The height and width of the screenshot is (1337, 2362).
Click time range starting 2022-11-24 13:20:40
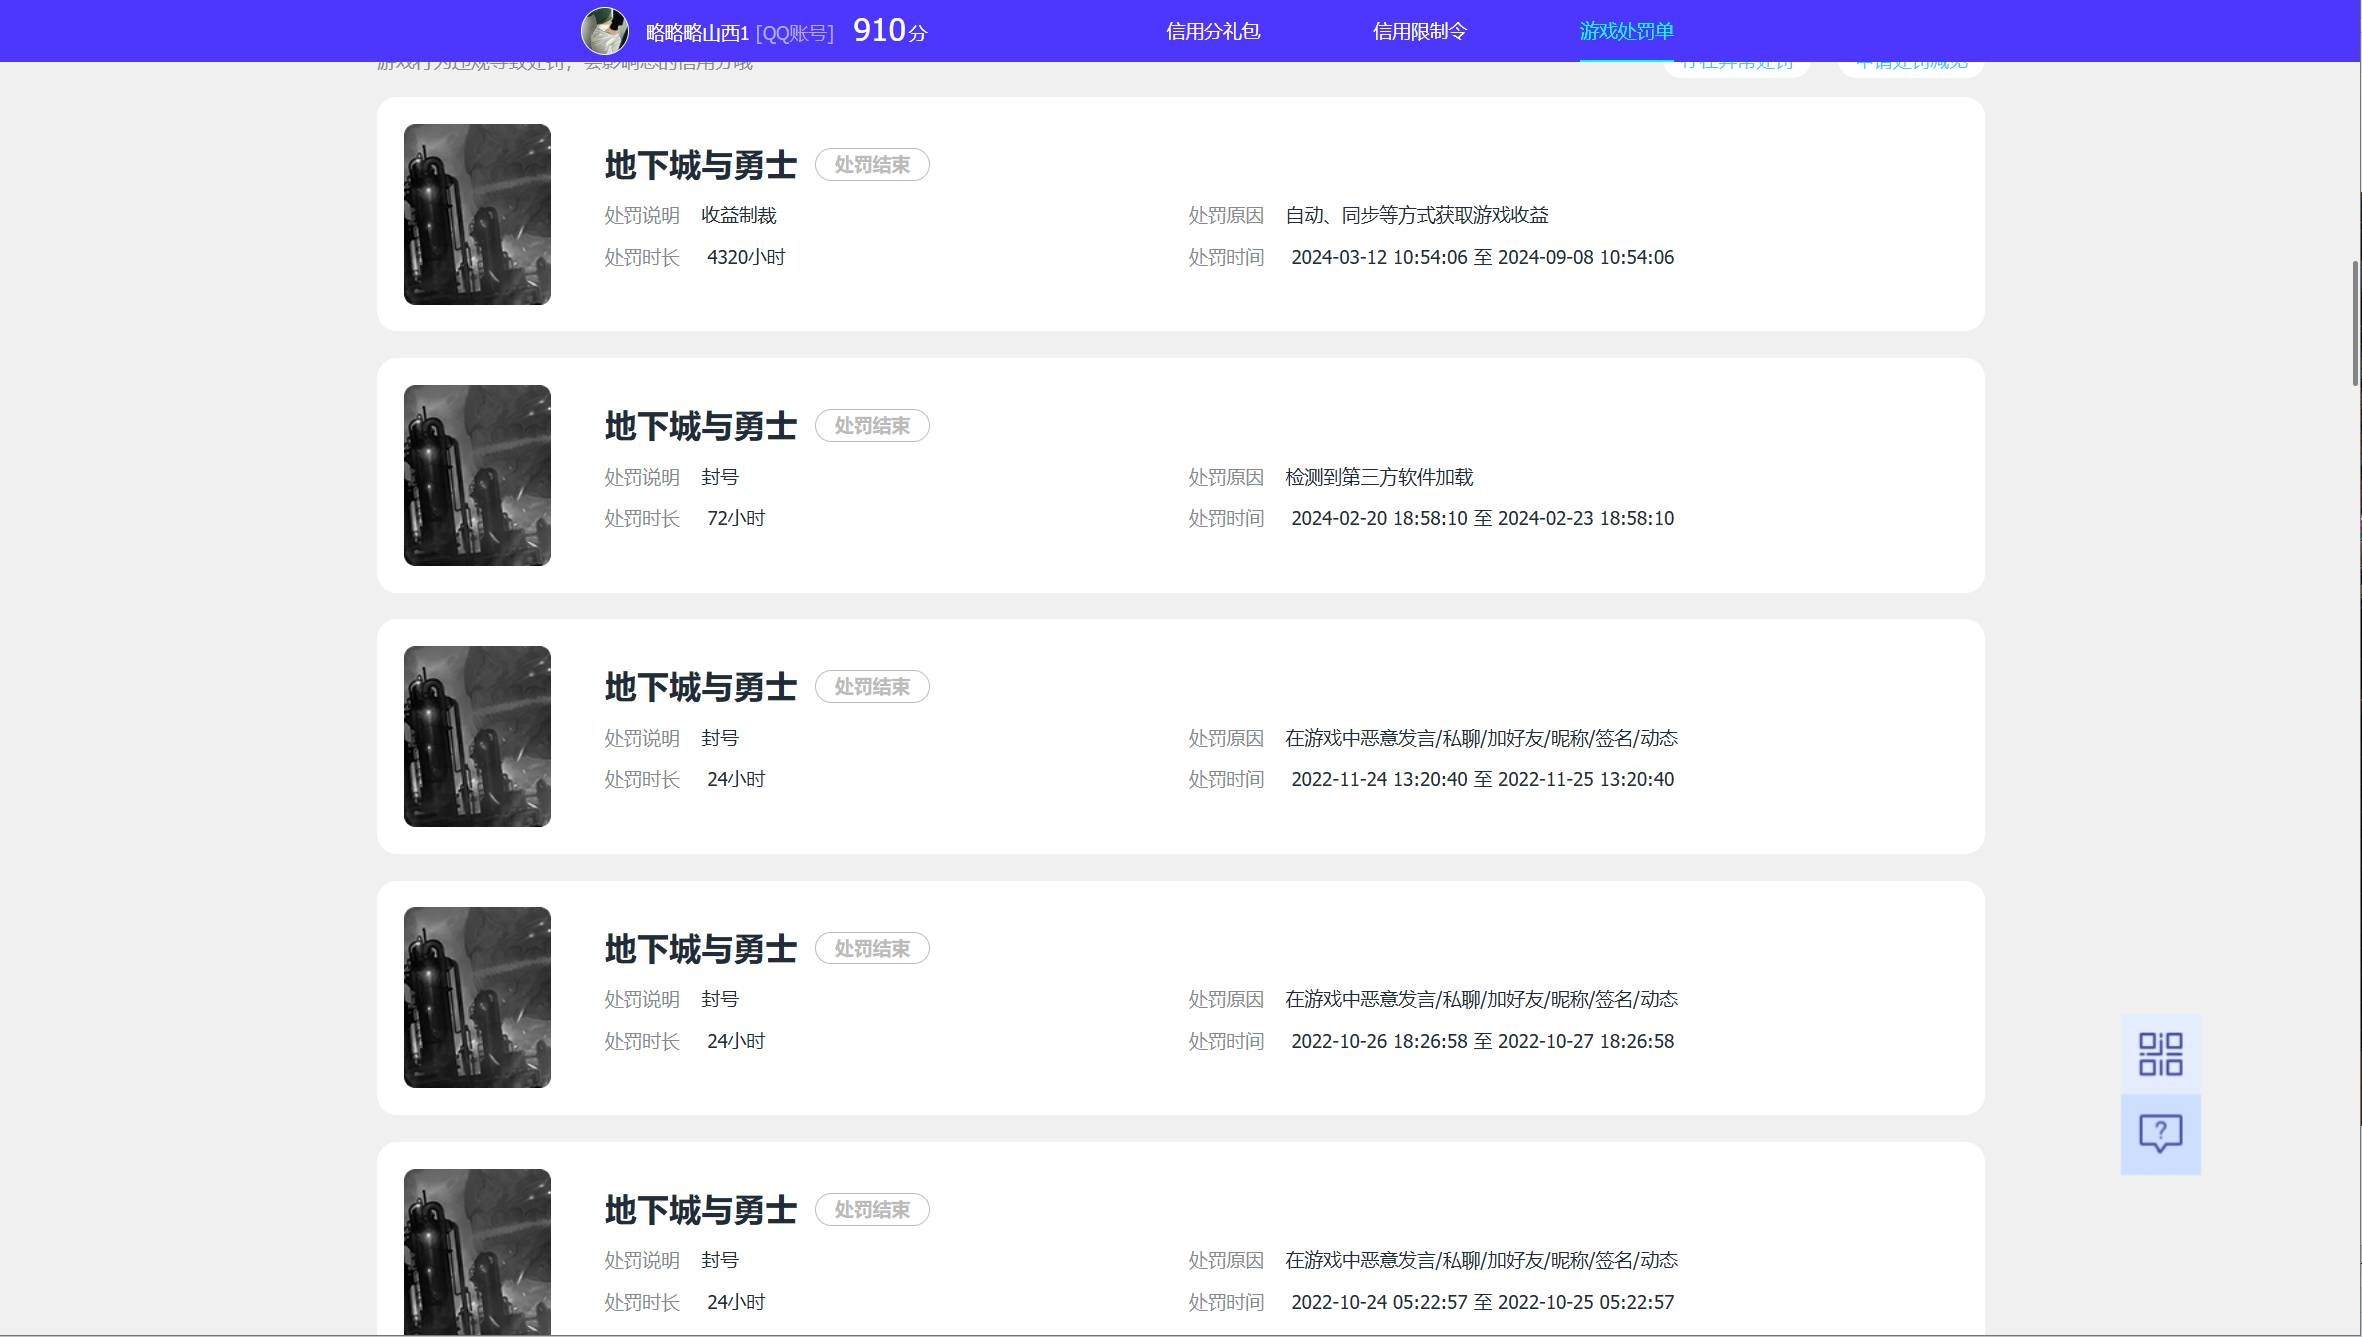(x=1482, y=780)
